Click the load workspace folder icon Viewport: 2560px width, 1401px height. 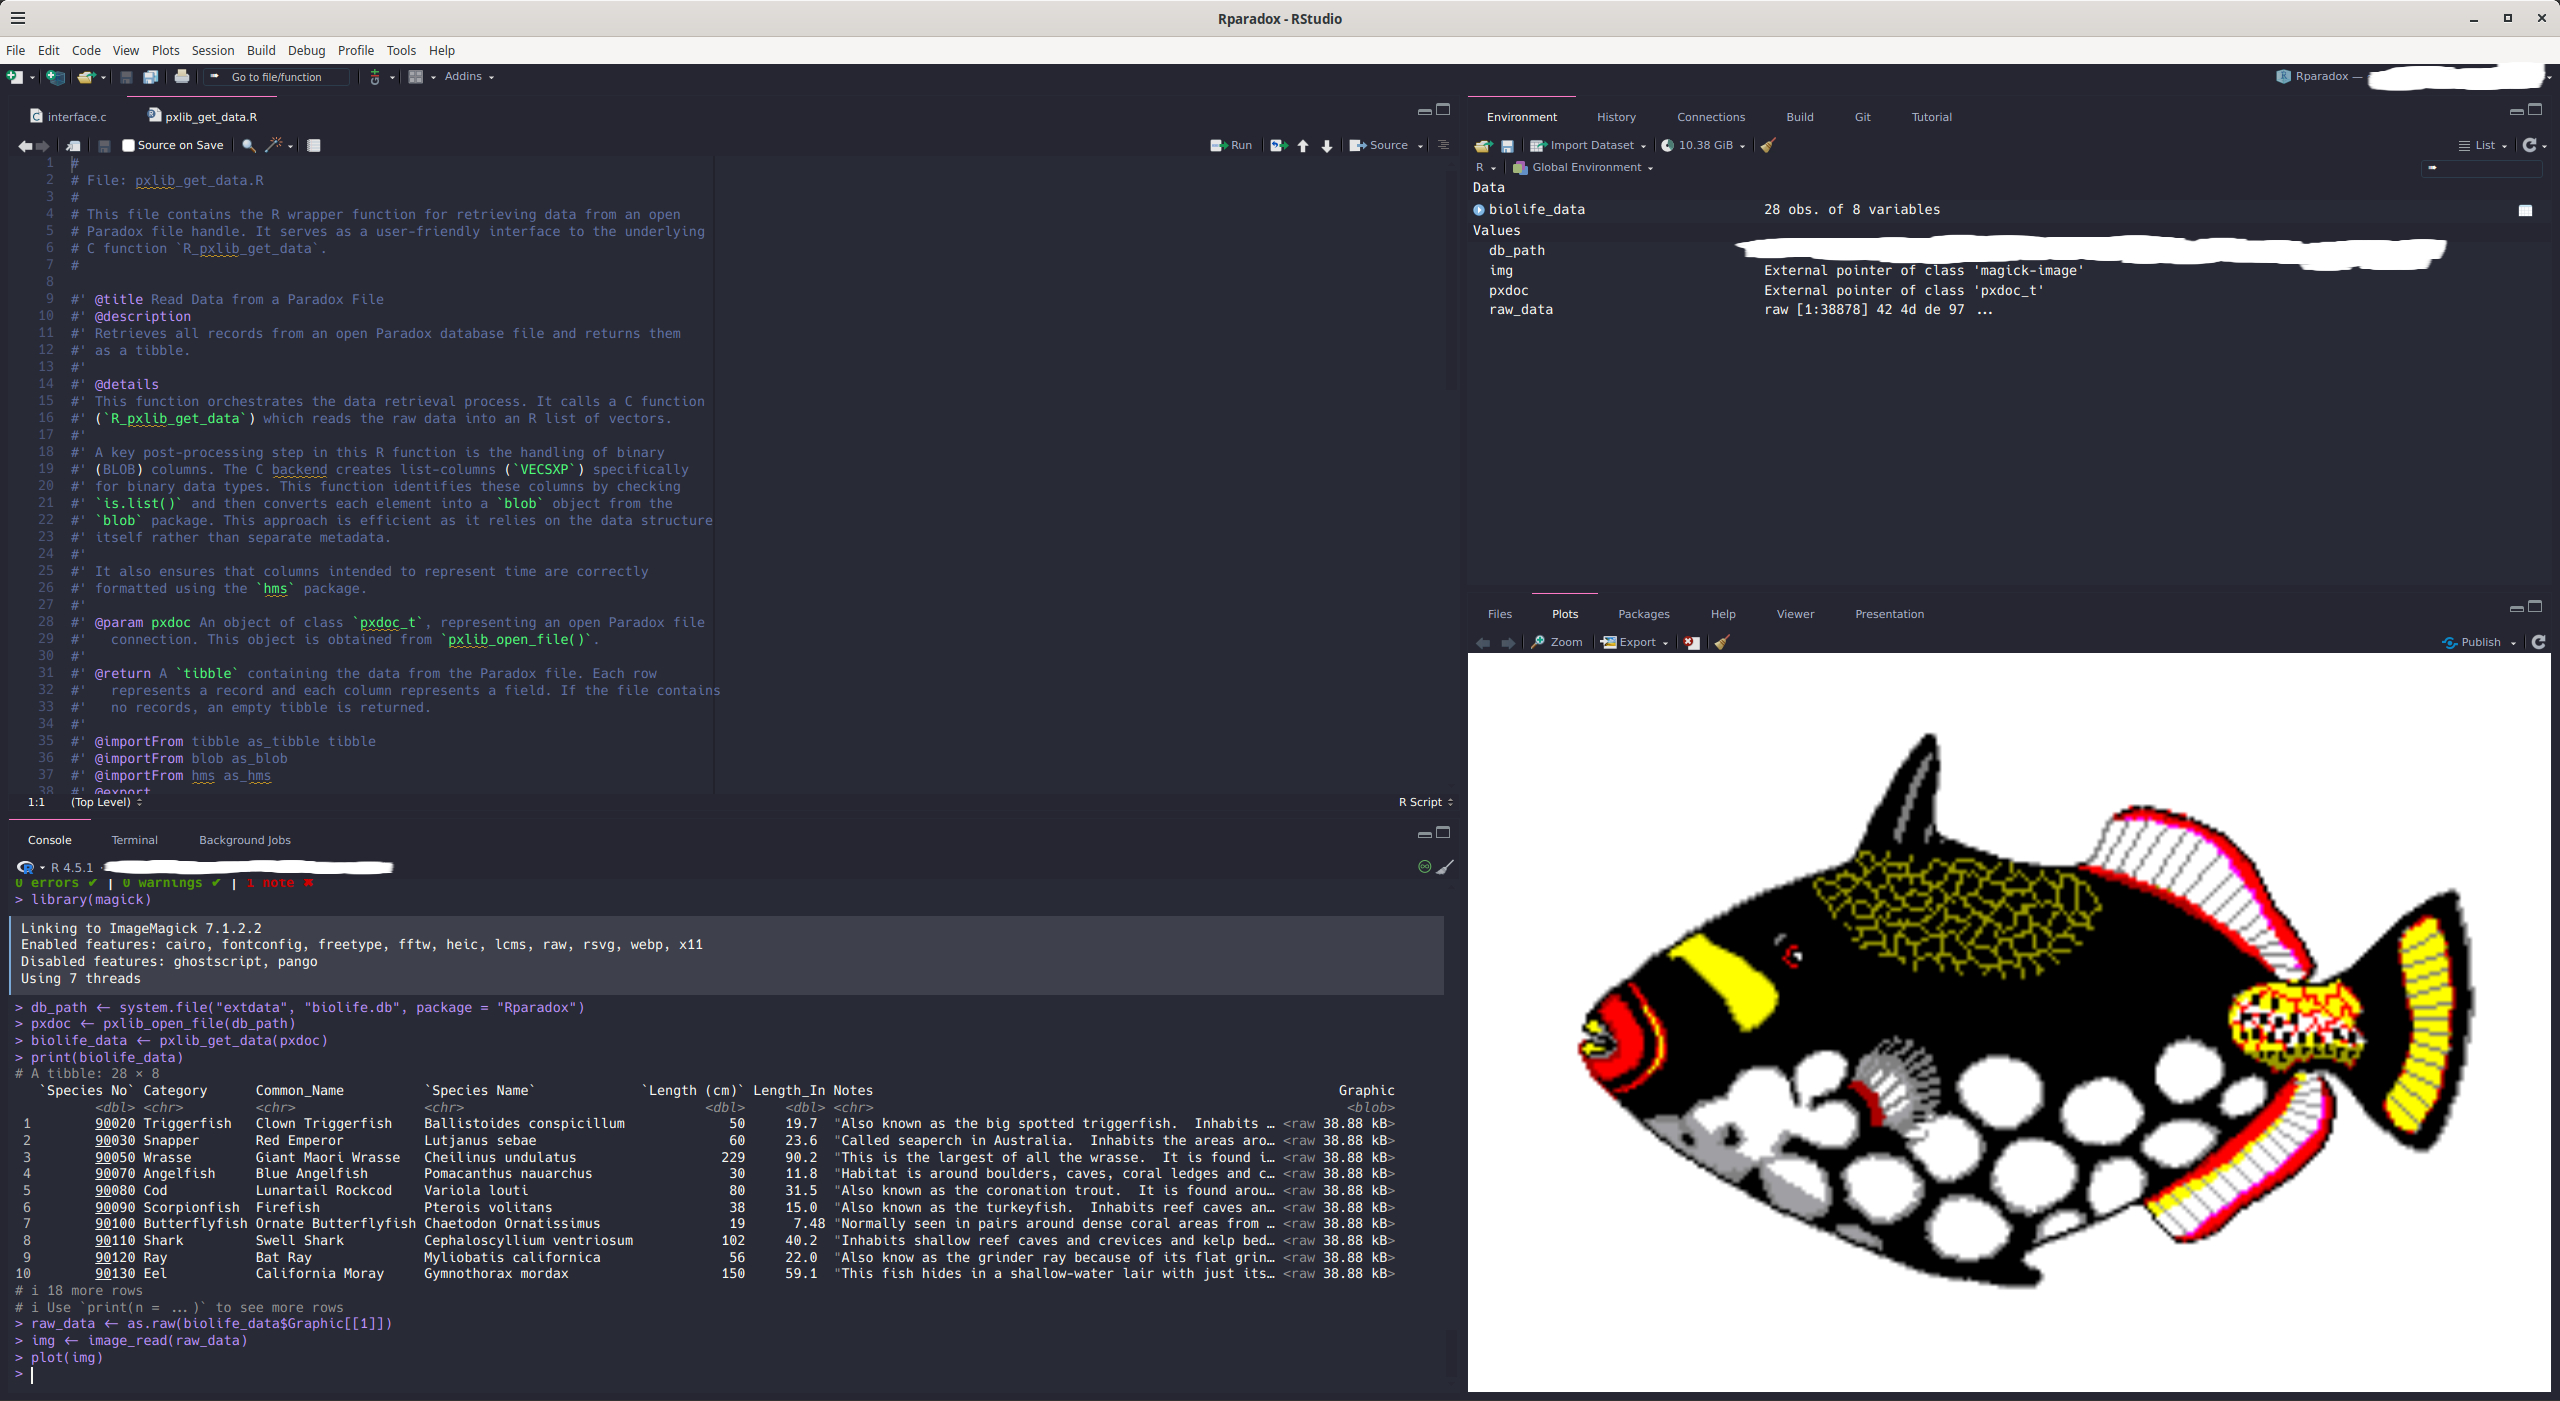point(1483,146)
